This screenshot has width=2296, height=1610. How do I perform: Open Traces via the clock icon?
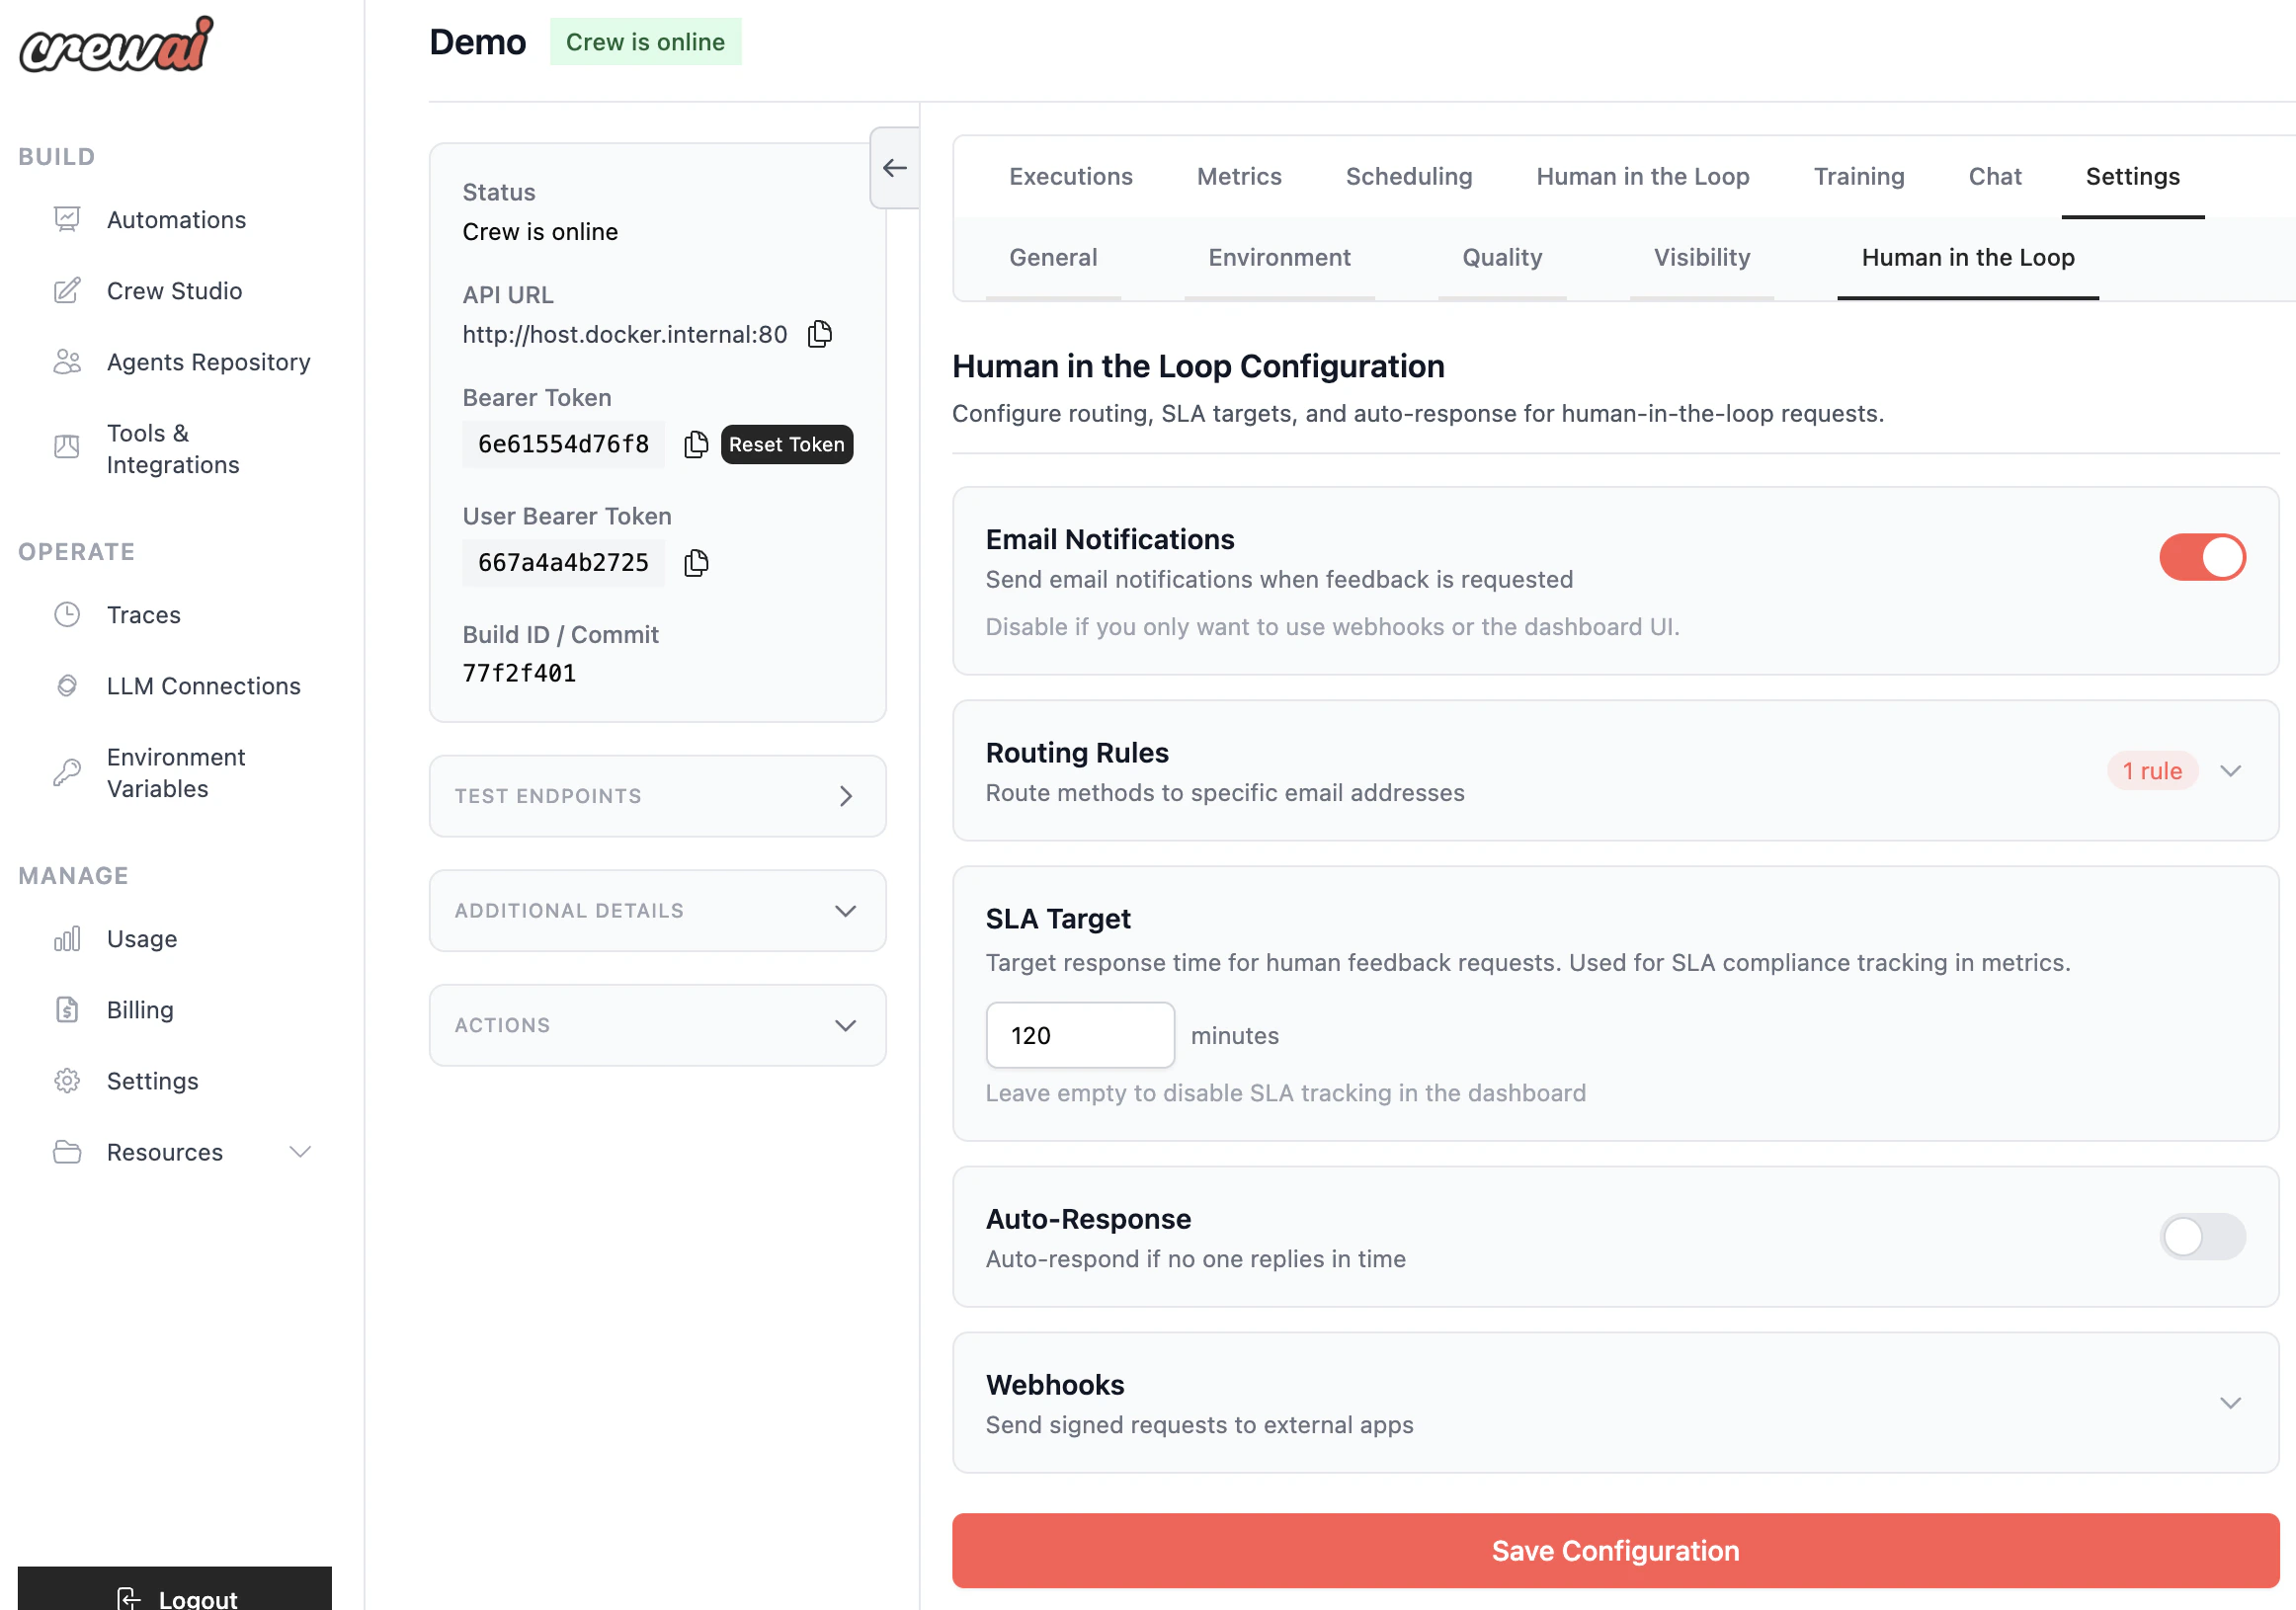66,615
